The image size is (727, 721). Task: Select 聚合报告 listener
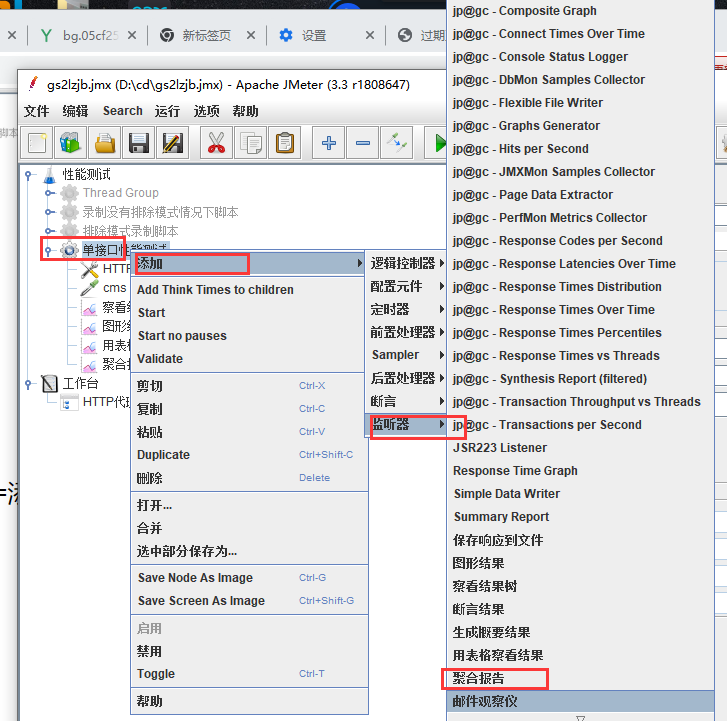point(580,678)
